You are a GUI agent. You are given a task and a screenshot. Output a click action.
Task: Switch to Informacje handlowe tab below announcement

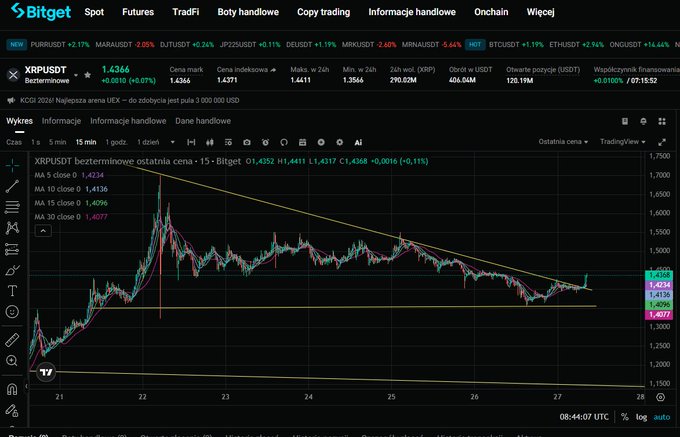pos(128,121)
